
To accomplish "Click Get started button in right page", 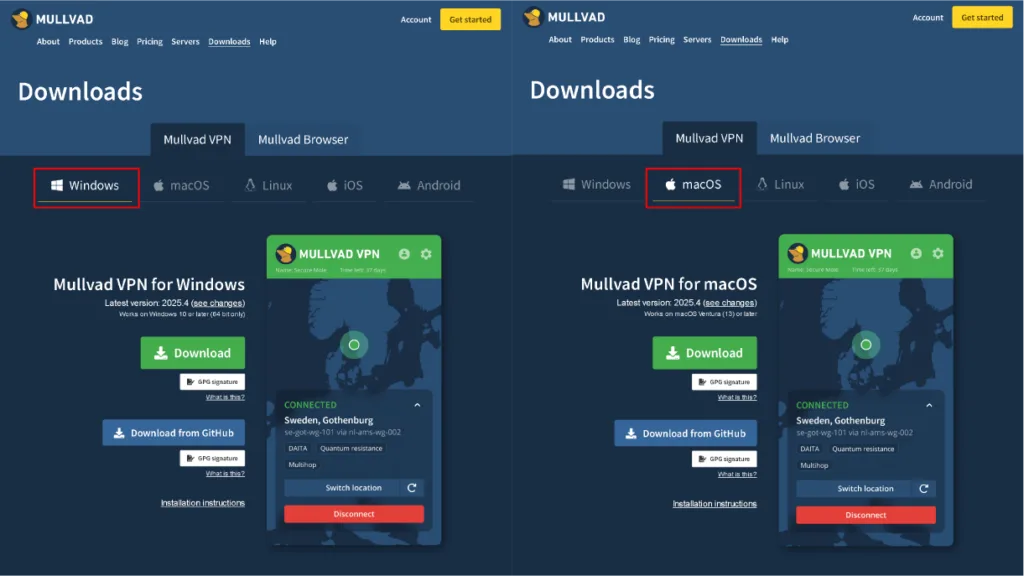I will 982,18.
